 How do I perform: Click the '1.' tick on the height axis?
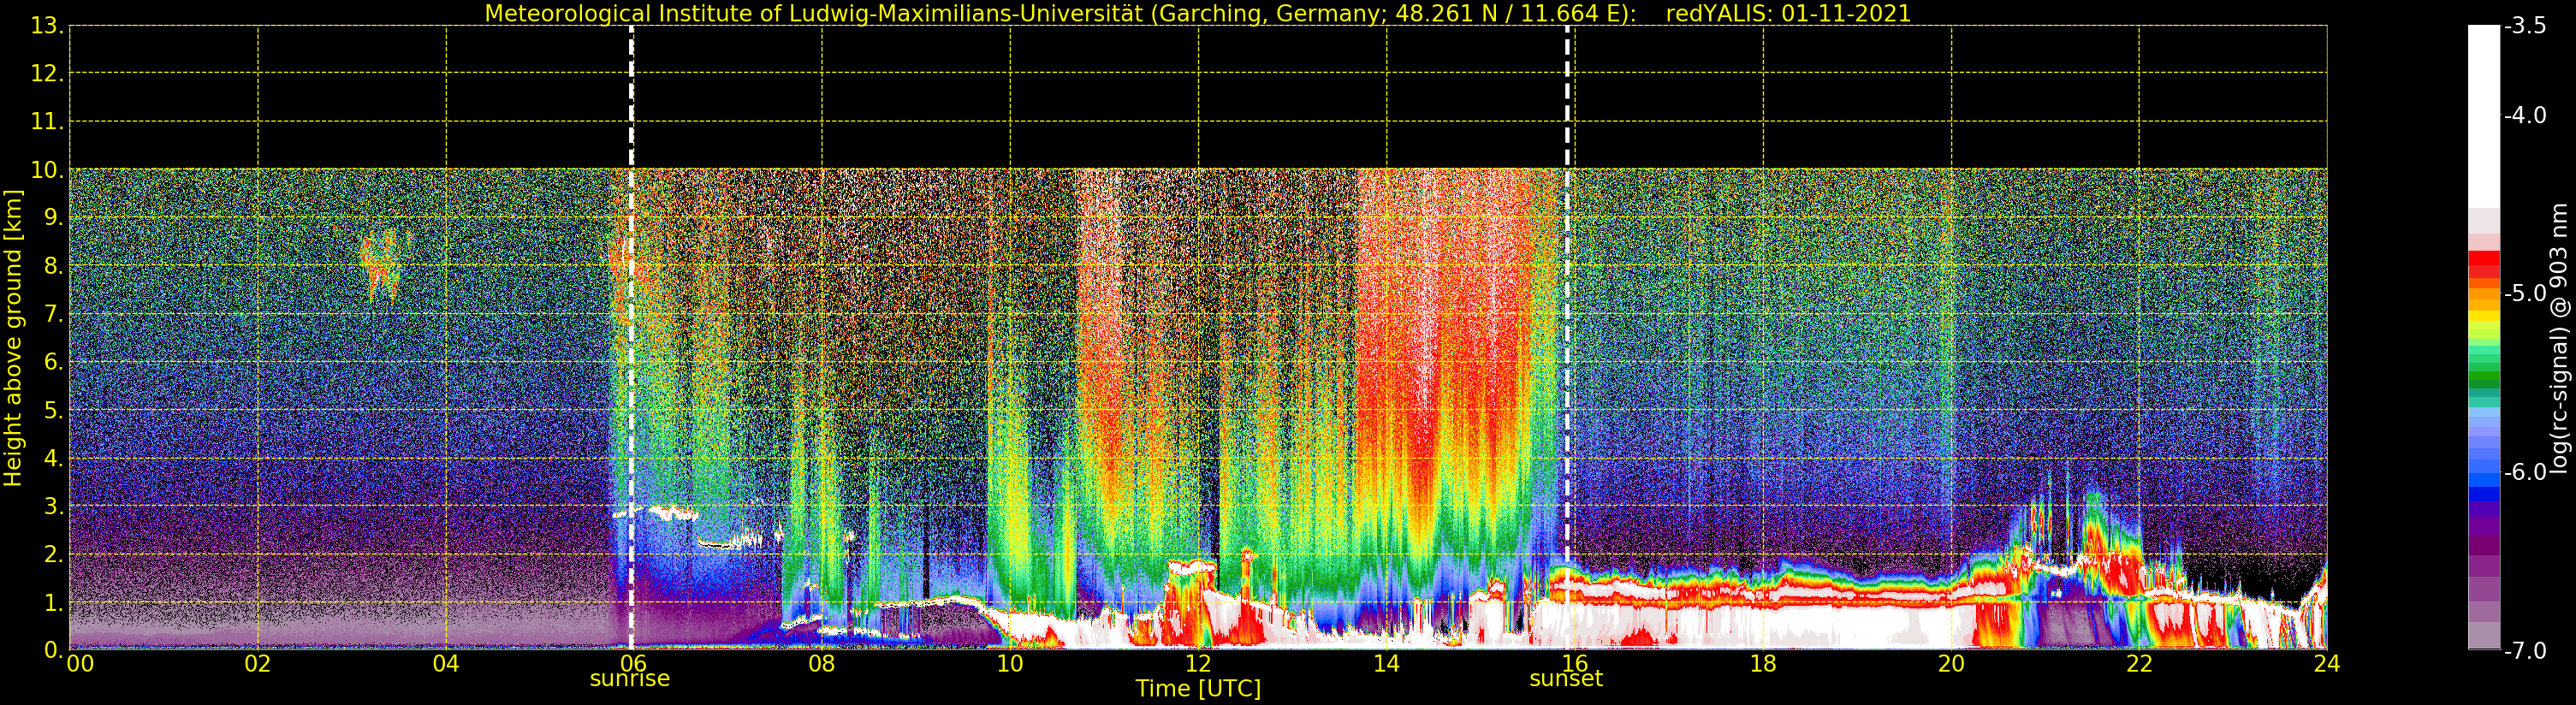tap(54, 603)
